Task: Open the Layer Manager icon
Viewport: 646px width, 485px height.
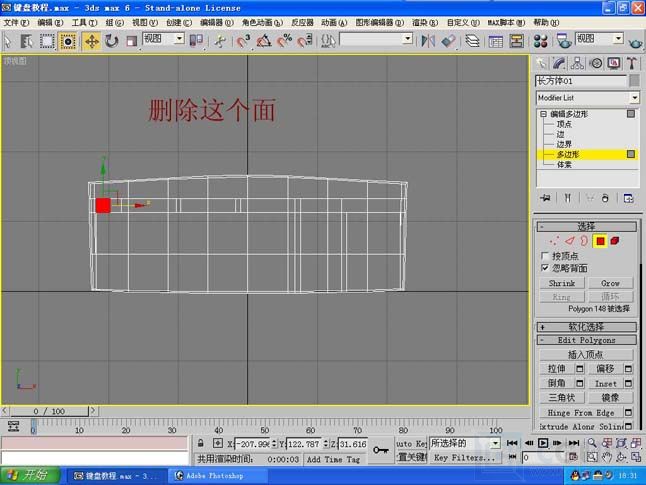Action: [472, 41]
